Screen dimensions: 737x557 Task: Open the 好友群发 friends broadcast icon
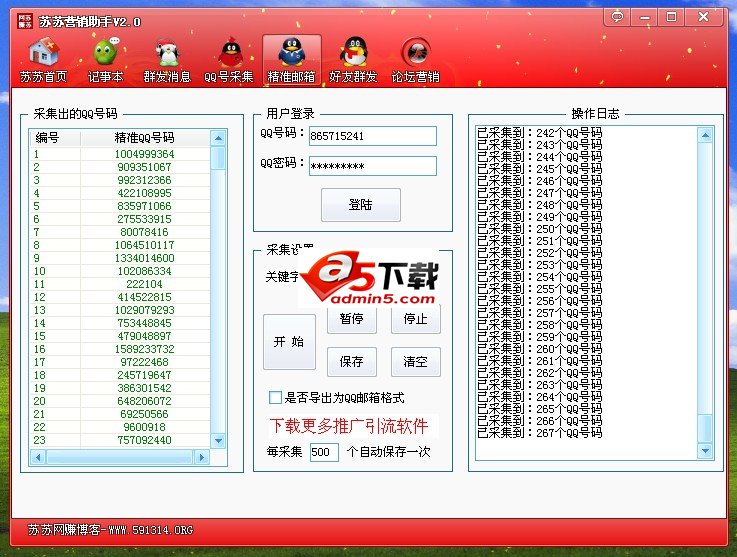tap(353, 61)
